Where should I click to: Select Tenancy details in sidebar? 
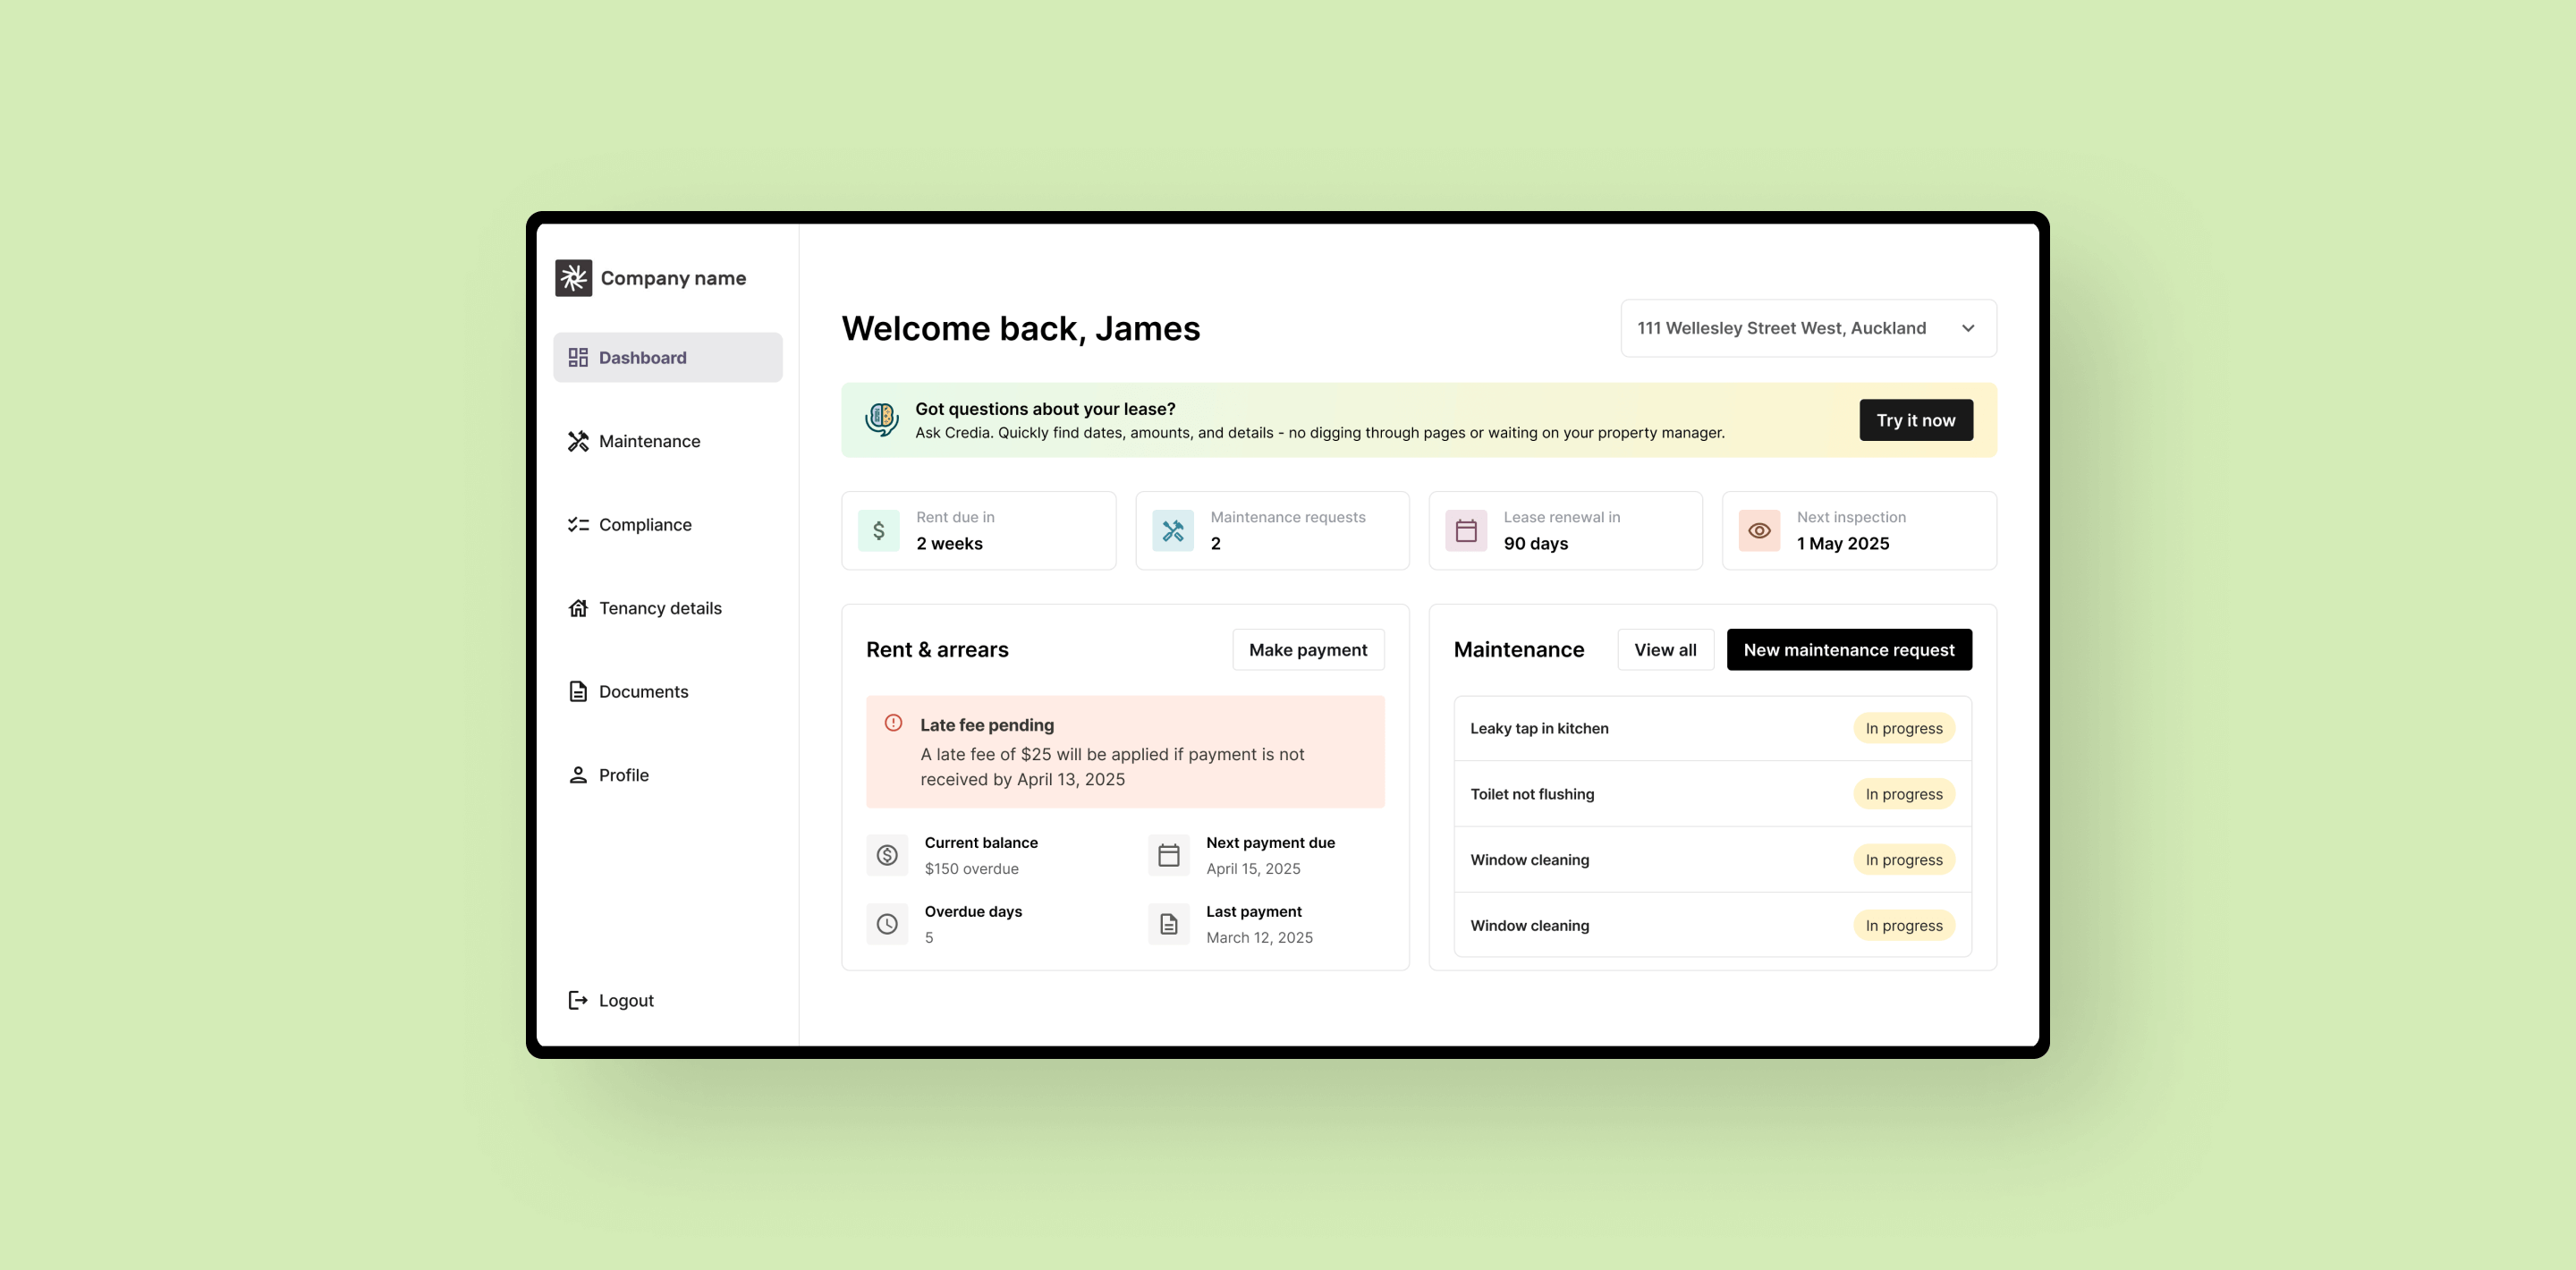point(660,608)
